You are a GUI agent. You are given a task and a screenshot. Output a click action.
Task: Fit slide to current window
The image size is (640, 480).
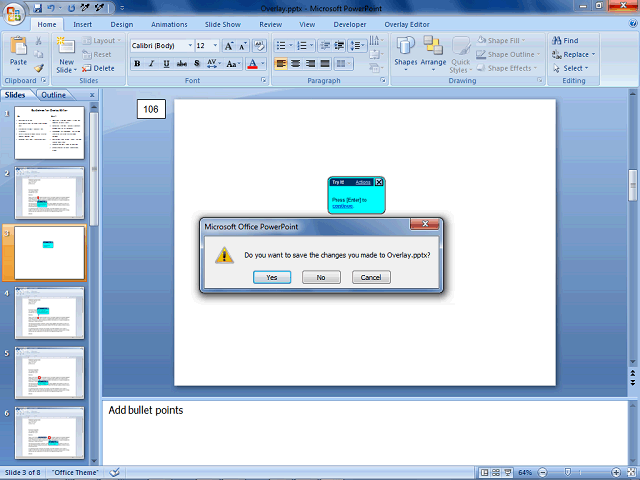631,472
